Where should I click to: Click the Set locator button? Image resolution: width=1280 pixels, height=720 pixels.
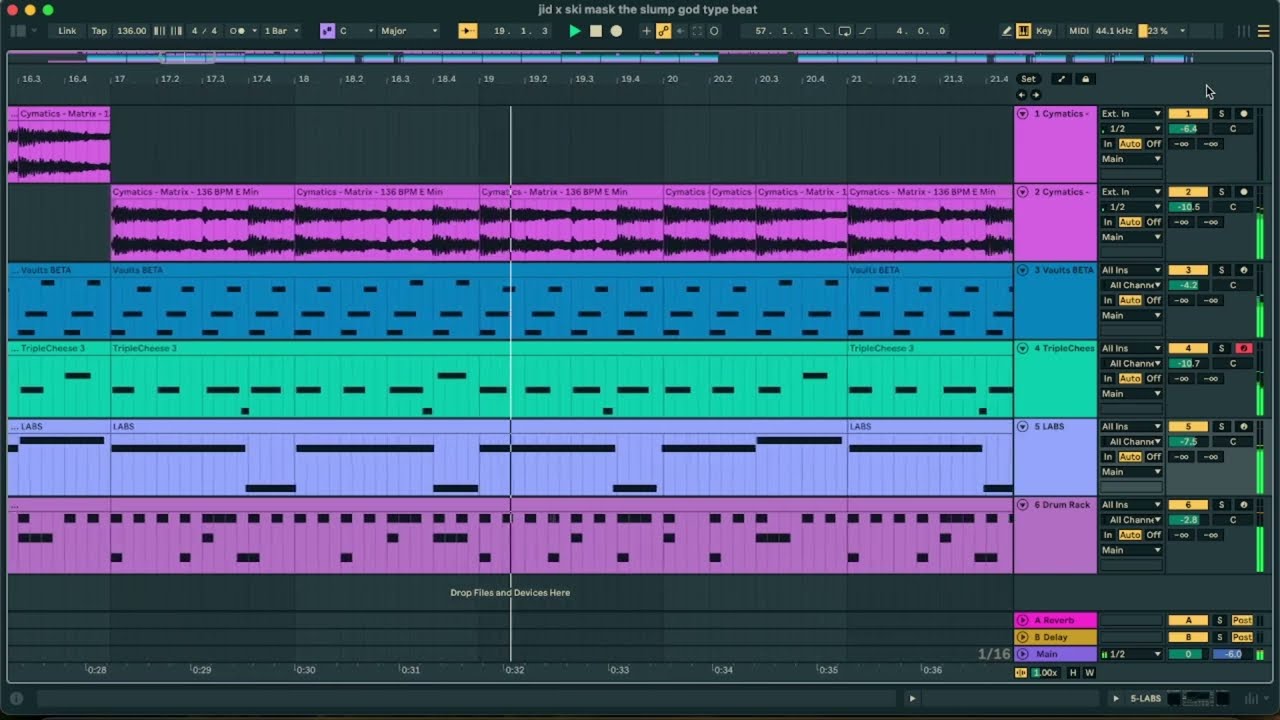1028,79
